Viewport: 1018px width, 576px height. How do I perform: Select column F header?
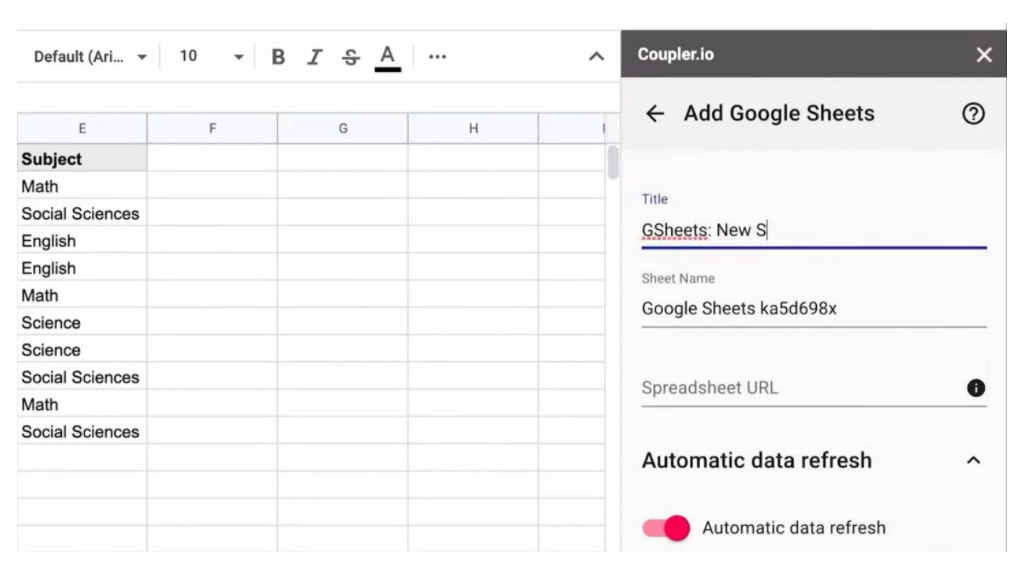pyautogui.click(x=212, y=129)
